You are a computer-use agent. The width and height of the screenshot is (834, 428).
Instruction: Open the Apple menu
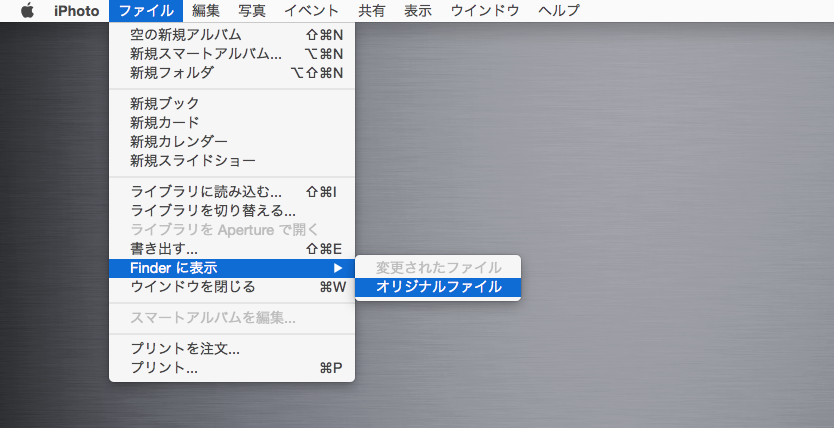[x=27, y=11]
